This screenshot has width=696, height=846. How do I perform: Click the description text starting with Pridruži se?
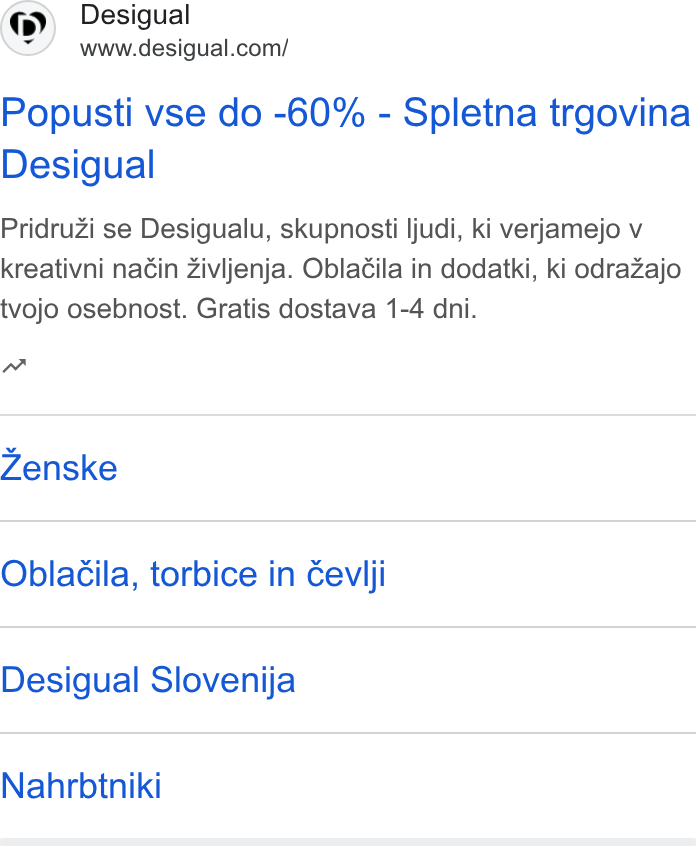point(340,269)
